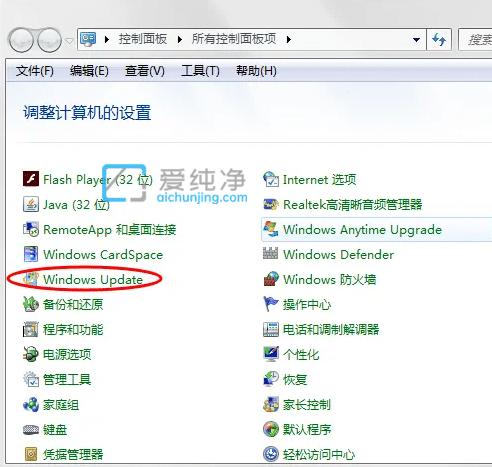Open 备份和还原 link
The image size is (492, 467).
coord(73,304)
